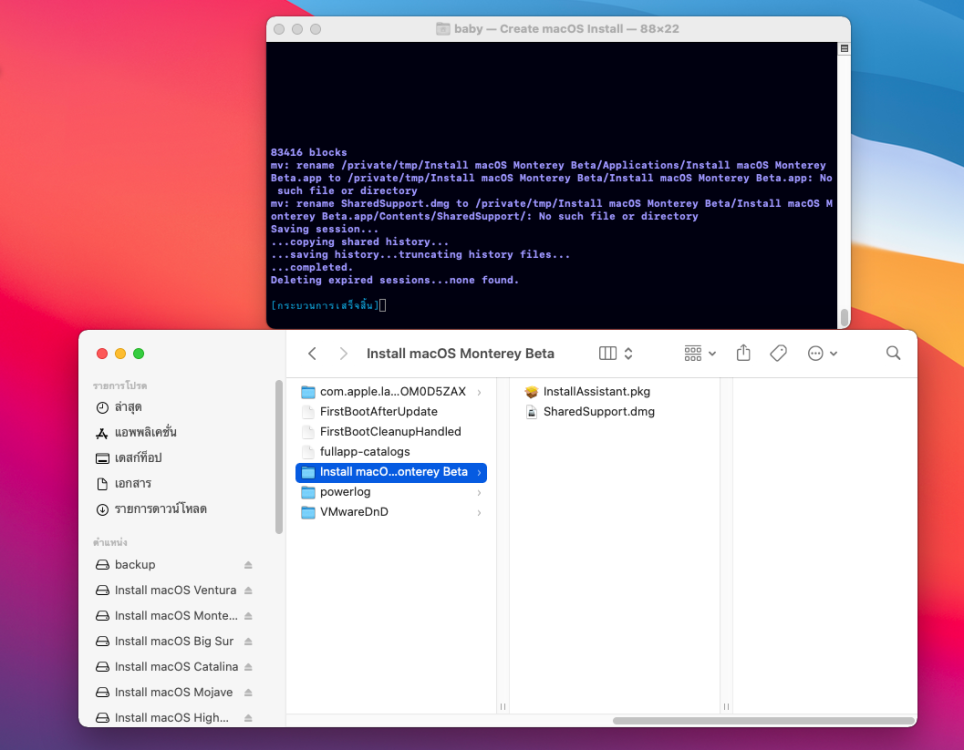
Task: Click Finder sidebar vertical scrollbar
Action: (279, 457)
